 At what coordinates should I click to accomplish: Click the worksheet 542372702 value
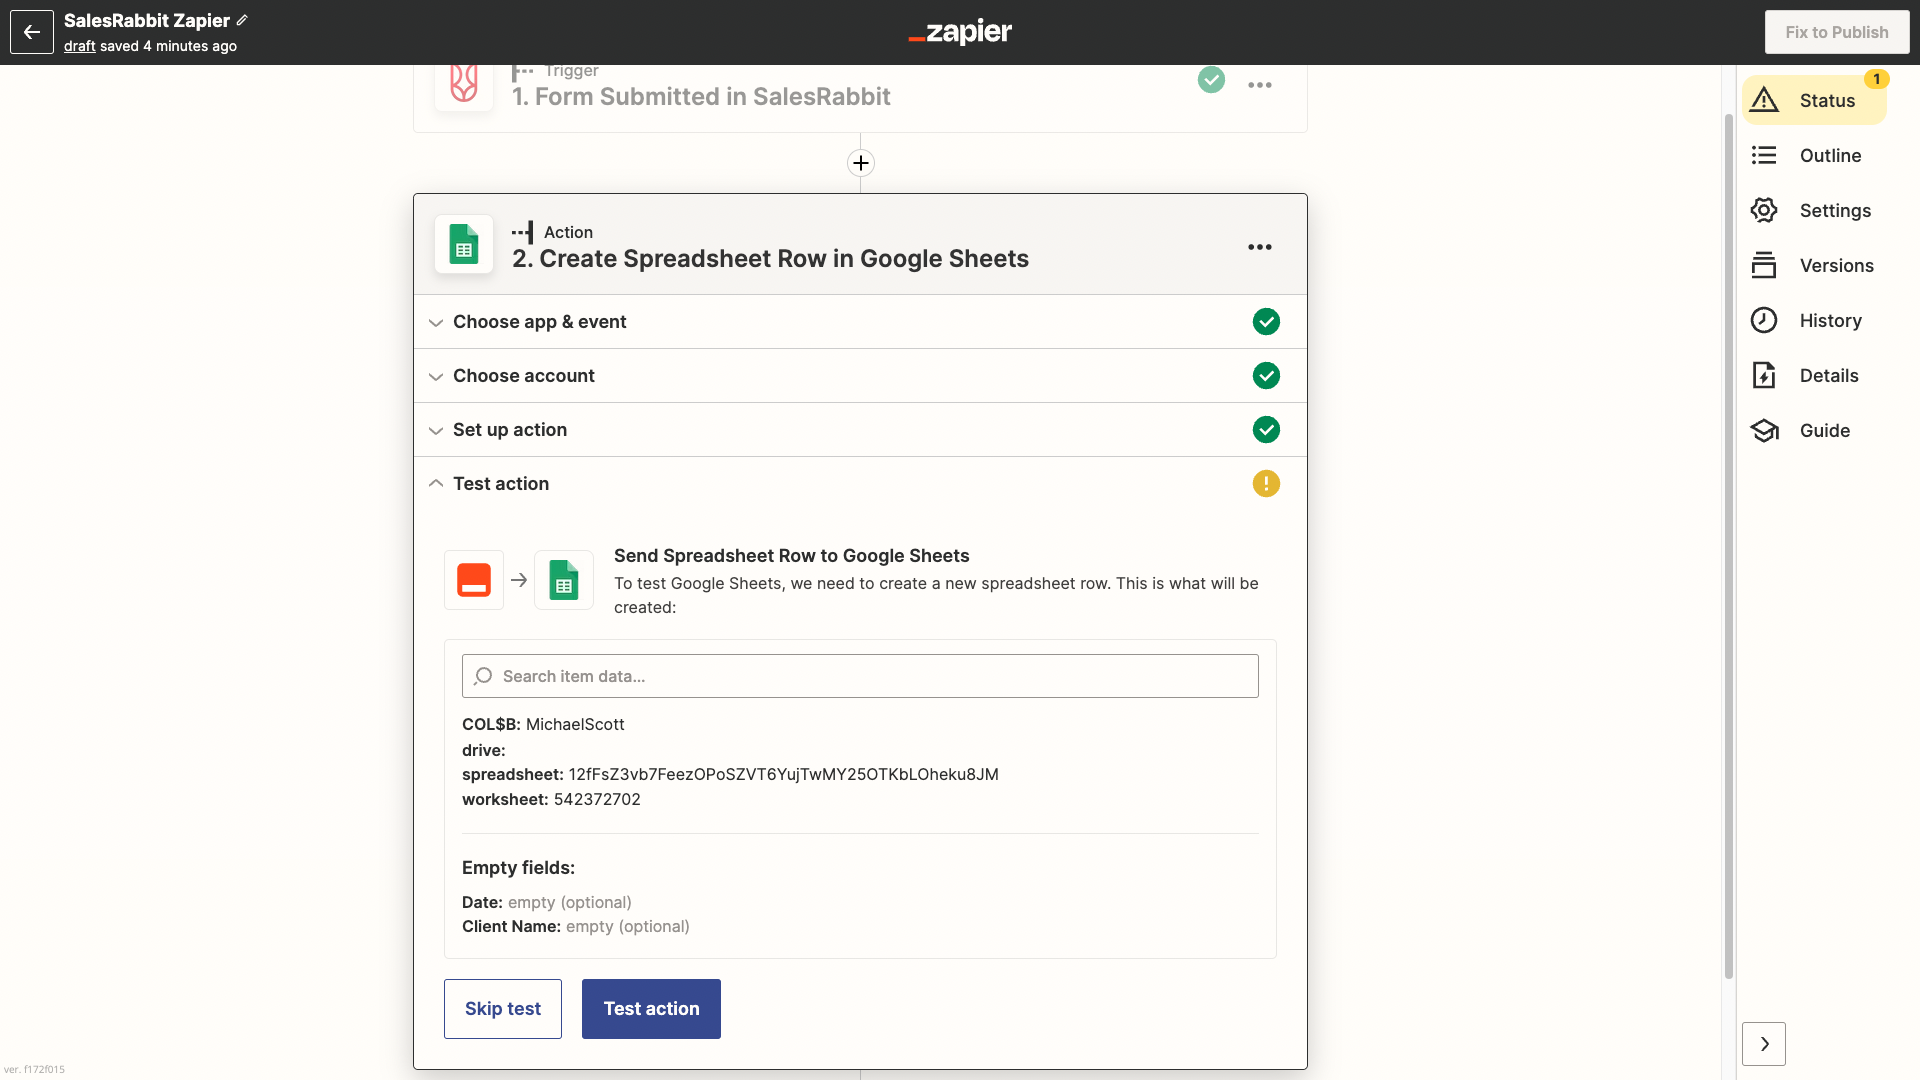[597, 799]
